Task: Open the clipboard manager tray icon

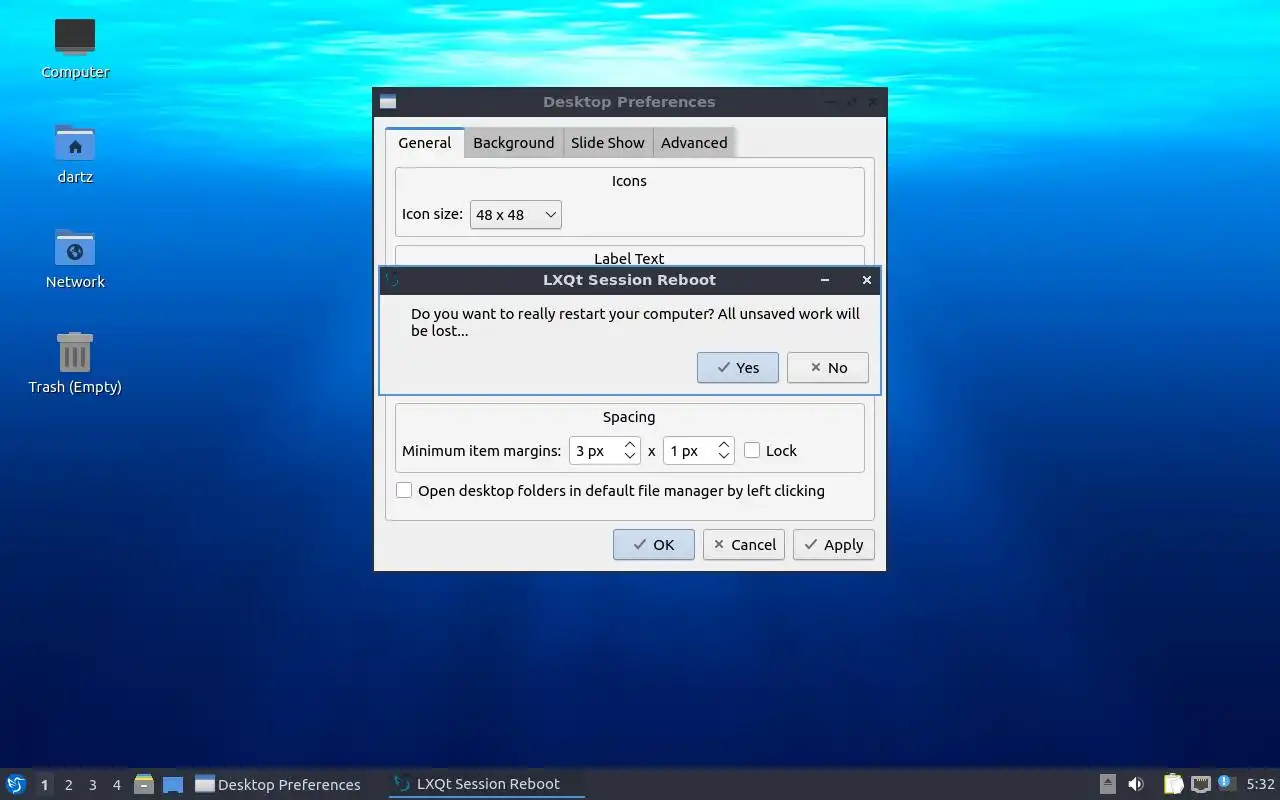Action: tap(1173, 784)
